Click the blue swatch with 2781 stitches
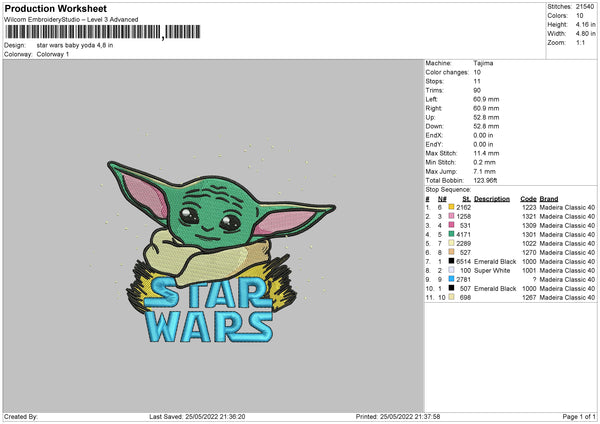The height and width of the screenshot is (424, 600). pyautogui.click(x=451, y=279)
